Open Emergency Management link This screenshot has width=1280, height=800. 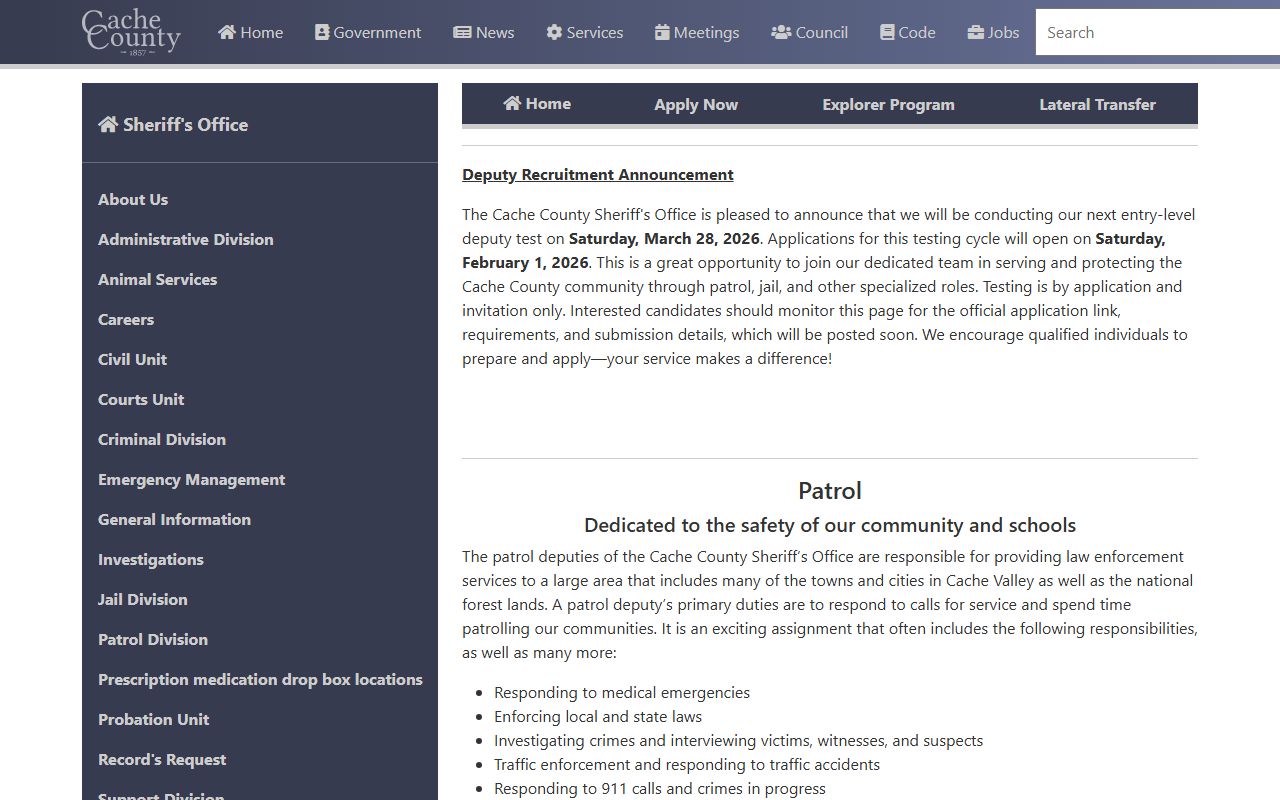click(x=192, y=479)
